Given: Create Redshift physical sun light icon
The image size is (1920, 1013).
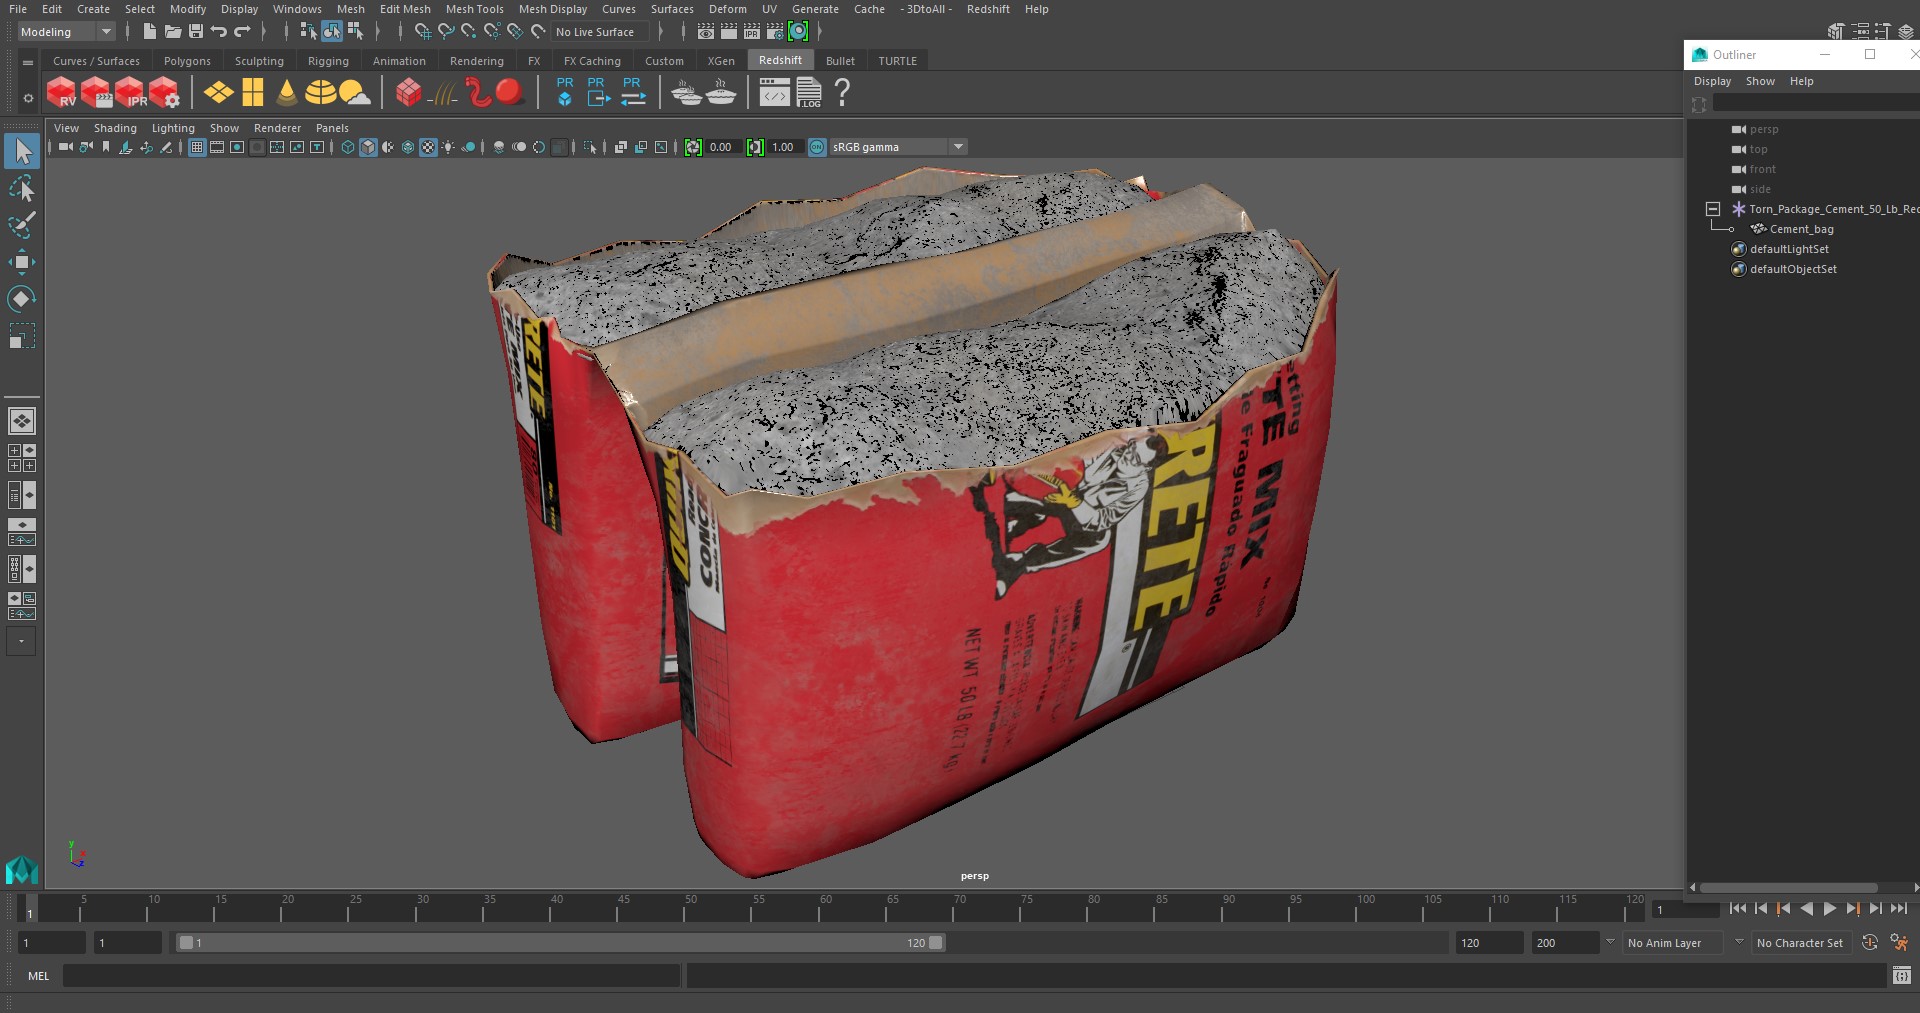Looking at the screenshot, I should [354, 93].
